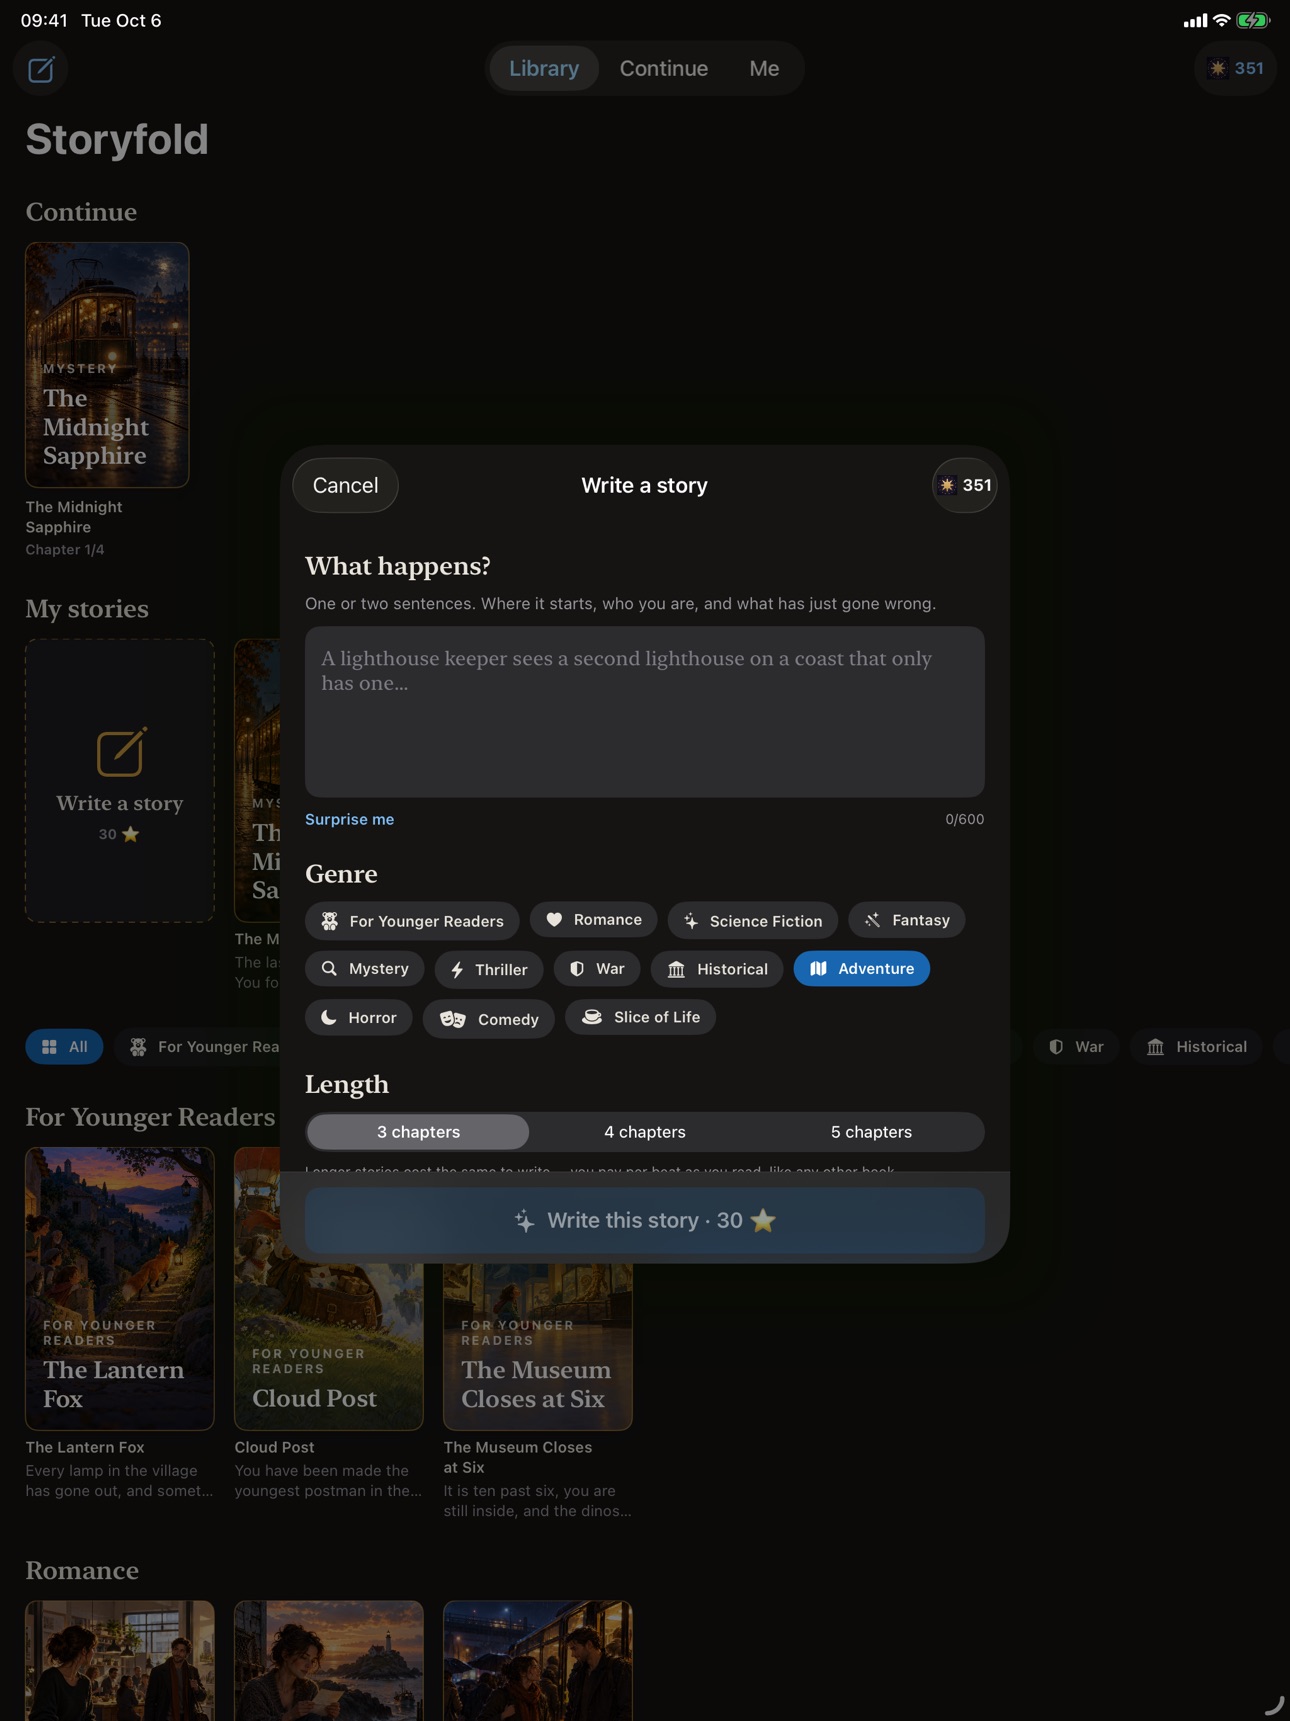Tap the compose new story icon at top left

(41, 69)
